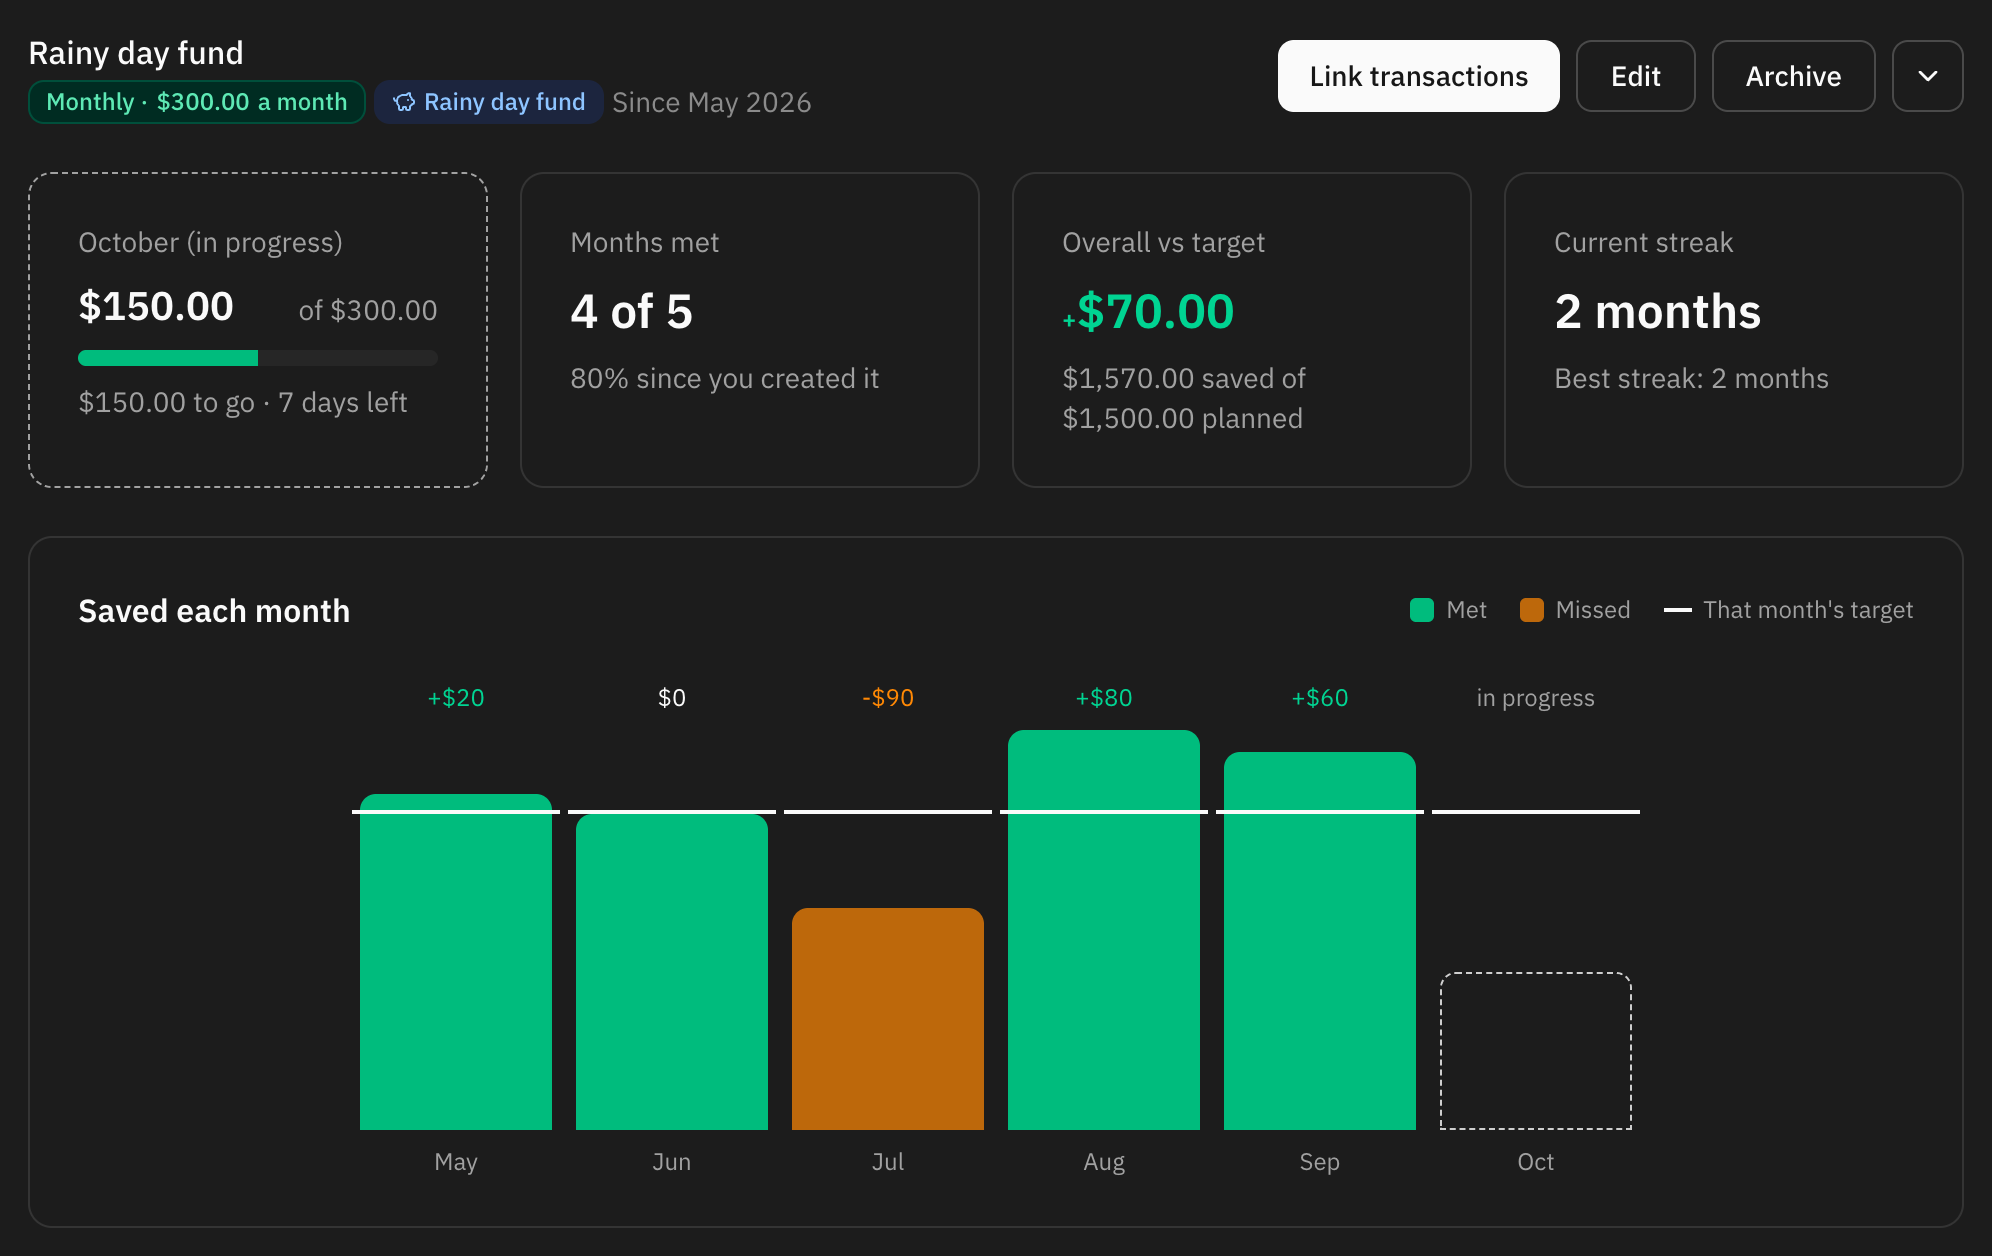This screenshot has width=1992, height=1256.
Task: Click the Rainy day fund page title
Action: point(136,53)
